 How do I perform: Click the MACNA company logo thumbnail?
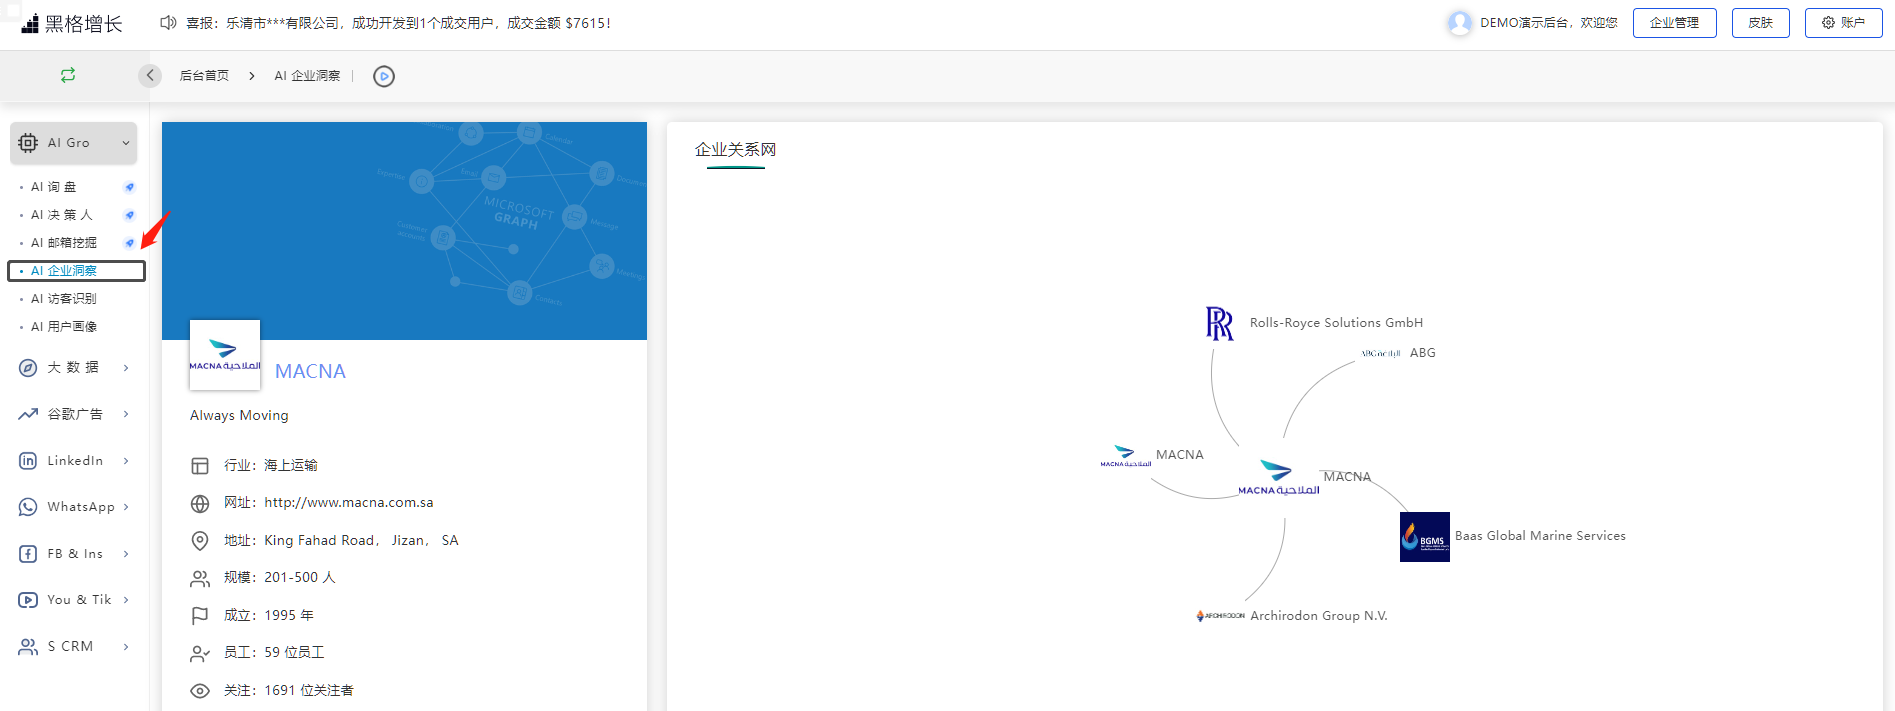click(x=225, y=355)
